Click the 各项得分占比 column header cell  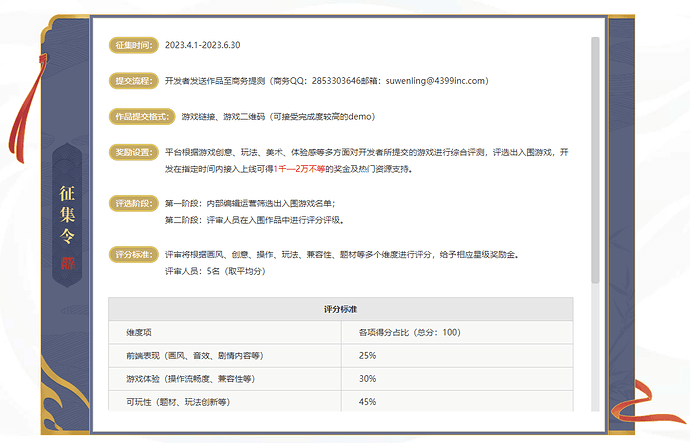[x=457, y=332]
